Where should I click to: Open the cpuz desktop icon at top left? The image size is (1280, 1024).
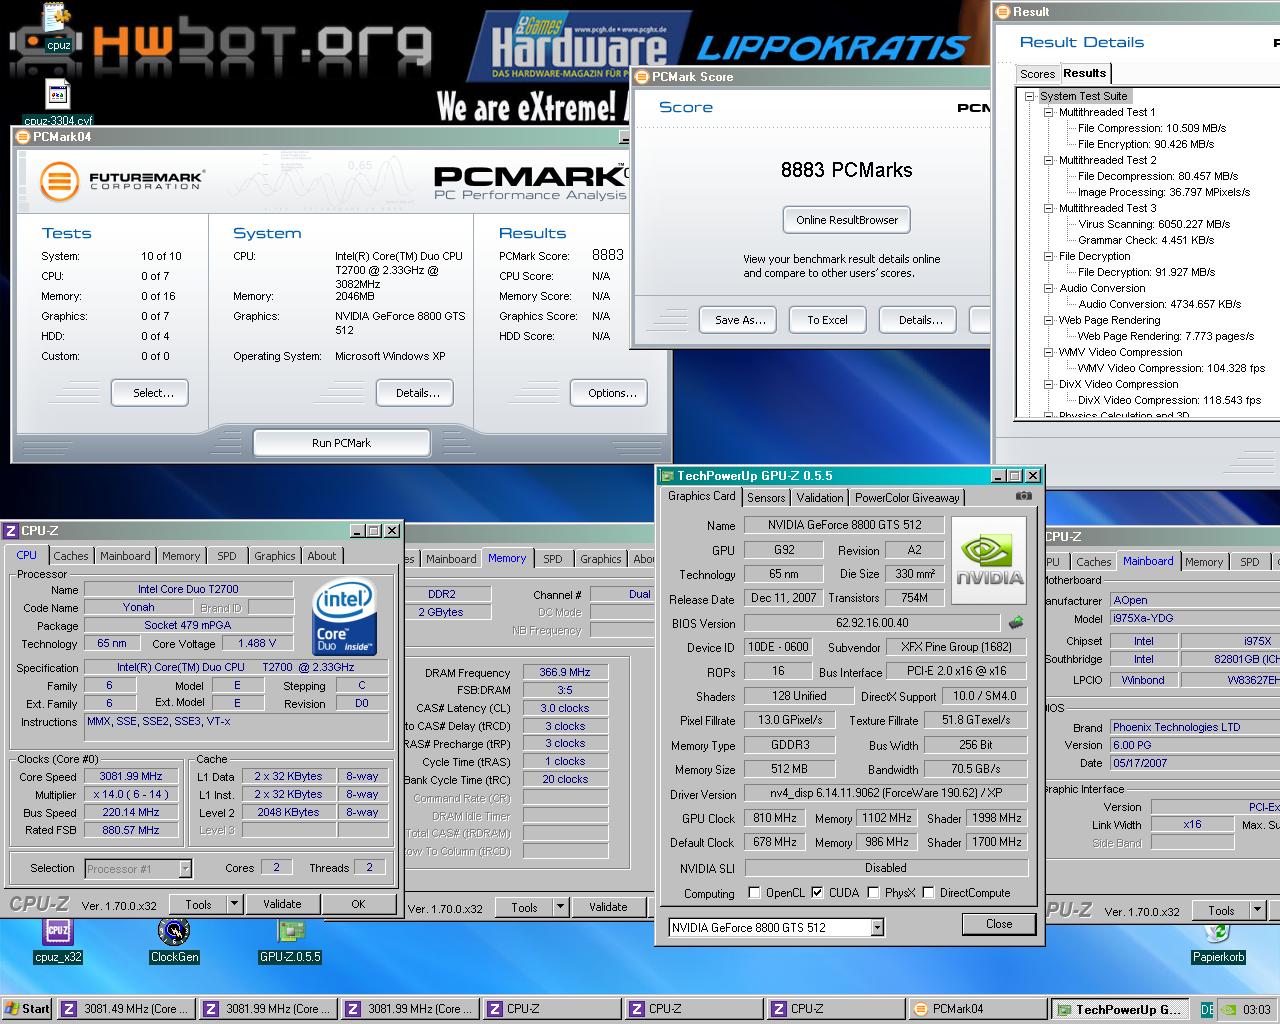[58, 29]
